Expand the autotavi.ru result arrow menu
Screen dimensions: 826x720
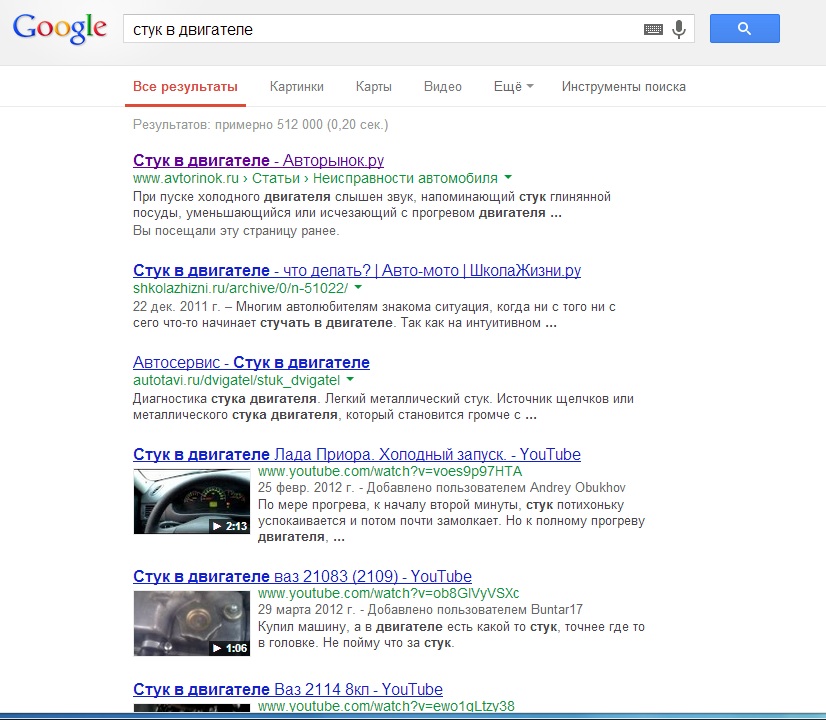[x=350, y=381]
